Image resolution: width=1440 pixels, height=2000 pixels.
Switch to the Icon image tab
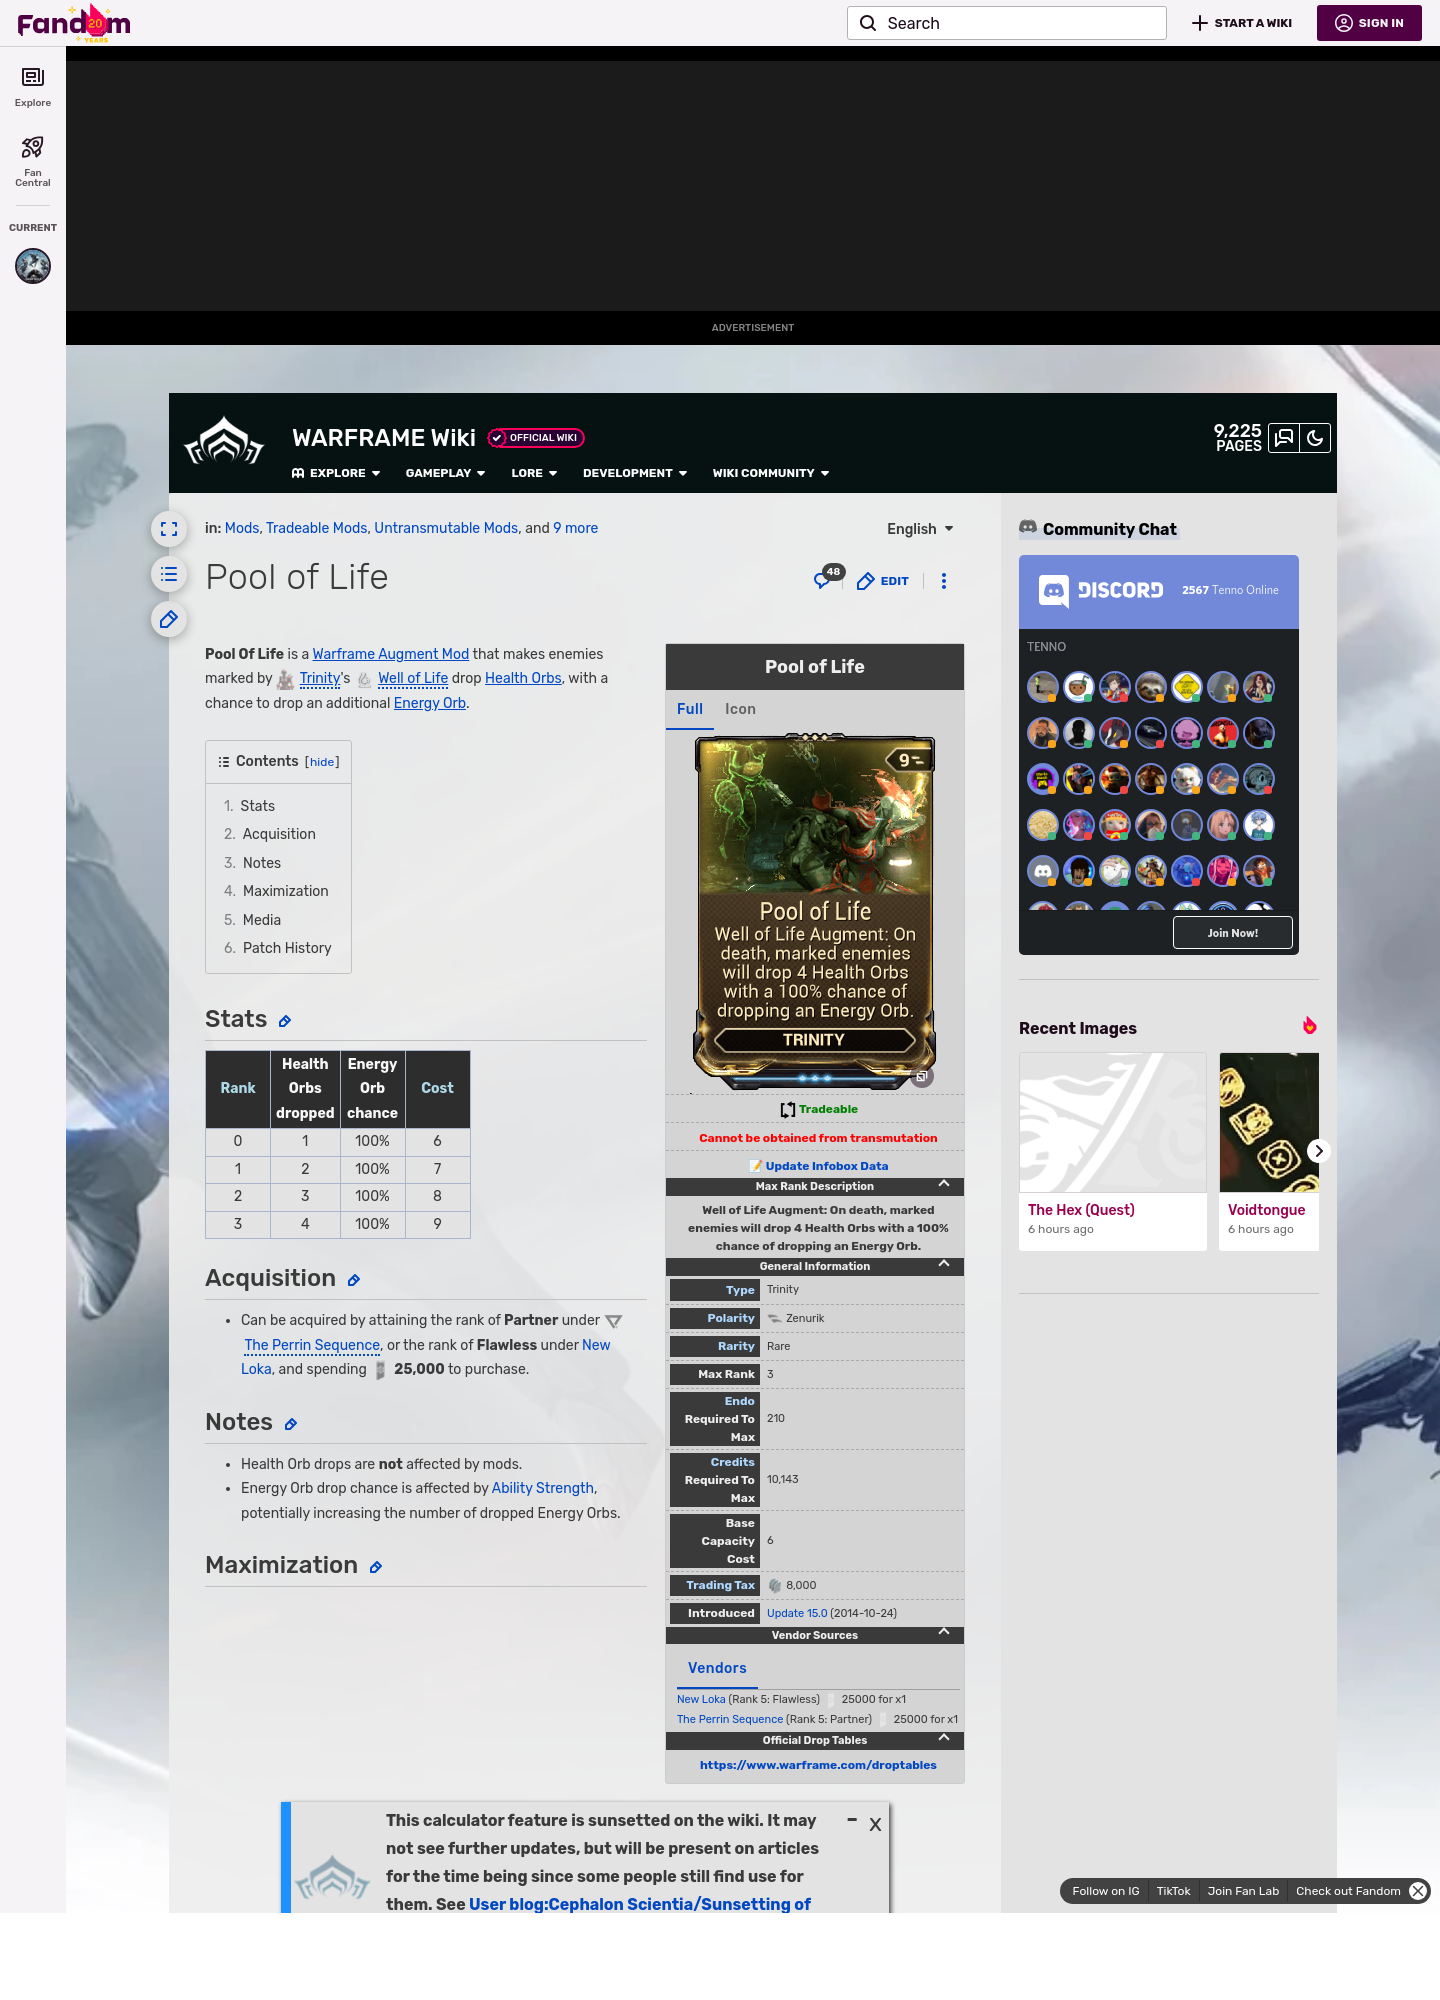pyautogui.click(x=740, y=709)
